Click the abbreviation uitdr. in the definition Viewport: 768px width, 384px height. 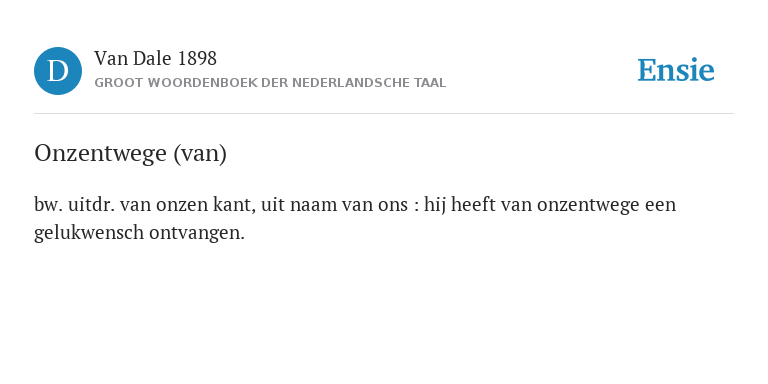click(91, 205)
